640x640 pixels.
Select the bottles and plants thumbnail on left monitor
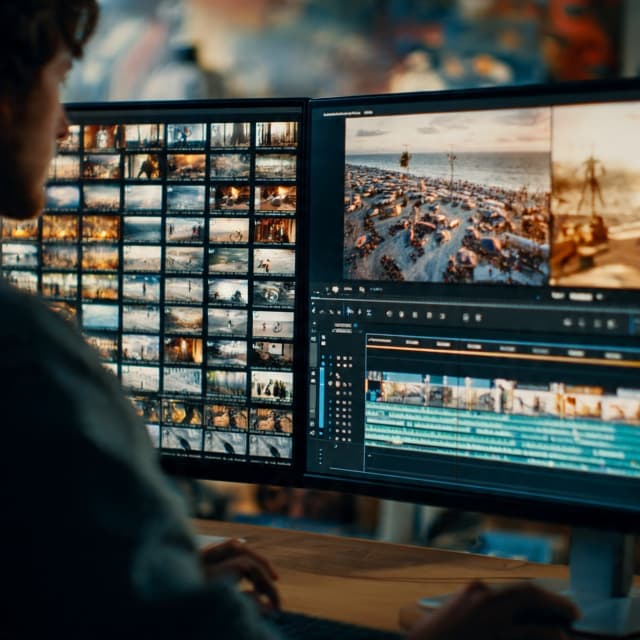pyautogui.click(x=272, y=386)
